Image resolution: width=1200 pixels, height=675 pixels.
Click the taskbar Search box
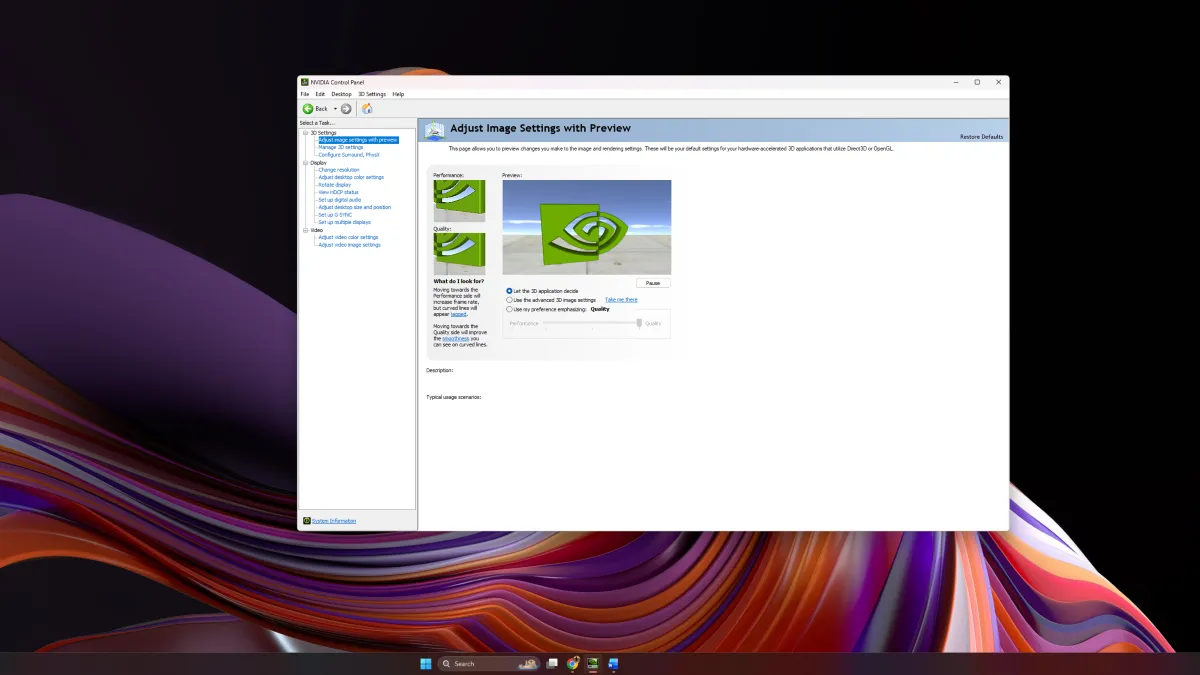(x=489, y=663)
